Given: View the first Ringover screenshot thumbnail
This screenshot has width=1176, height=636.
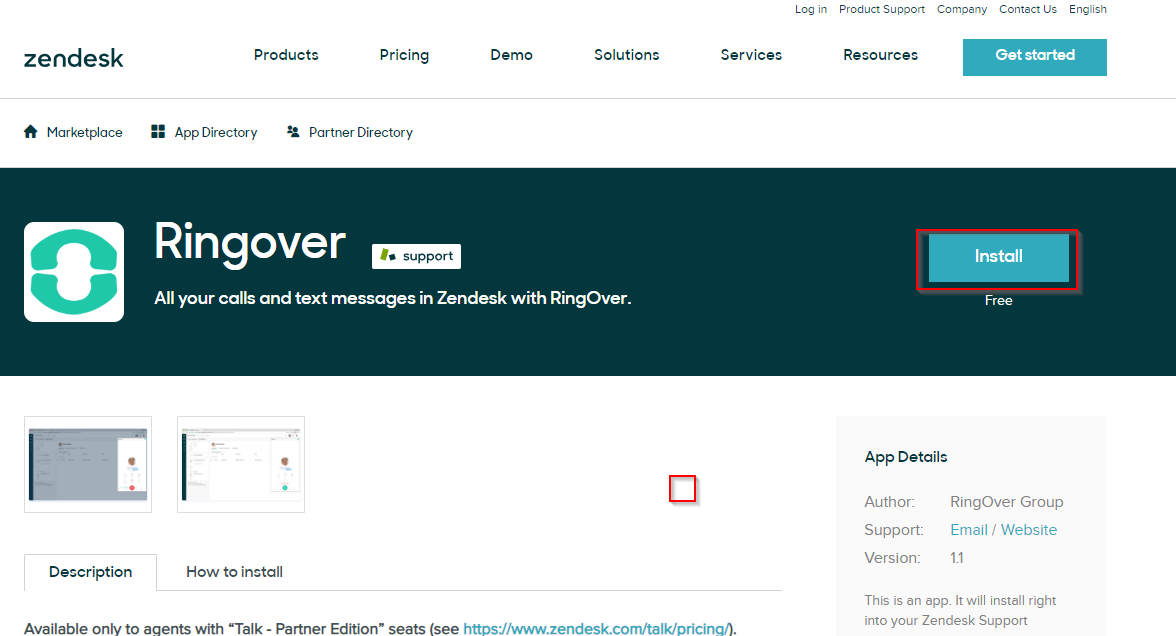Looking at the screenshot, I should click(88, 464).
